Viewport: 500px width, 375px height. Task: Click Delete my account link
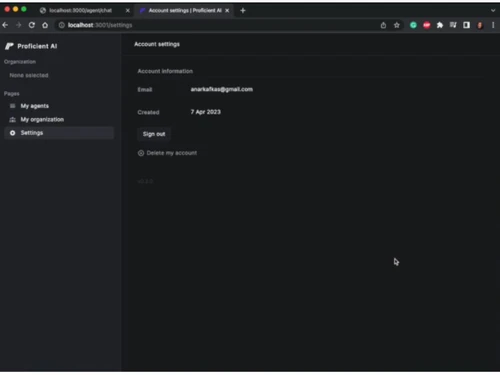pyautogui.click(x=172, y=153)
